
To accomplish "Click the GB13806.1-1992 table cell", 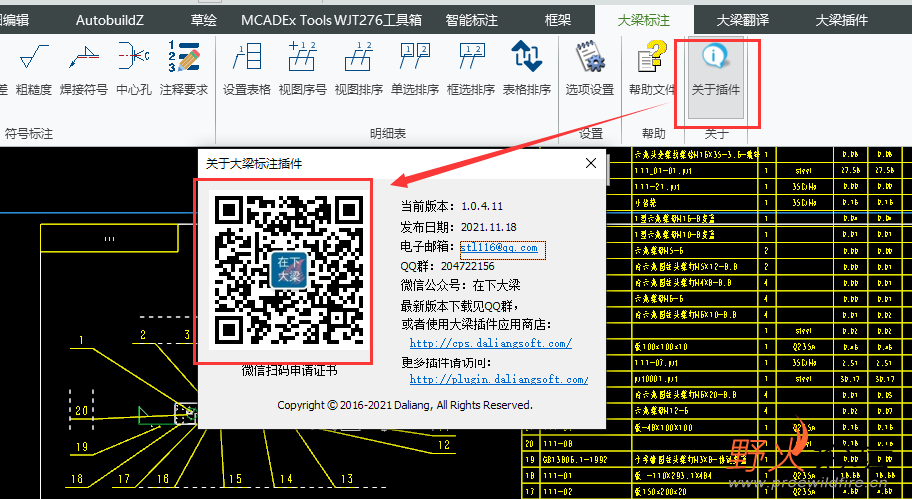I will pos(575,459).
